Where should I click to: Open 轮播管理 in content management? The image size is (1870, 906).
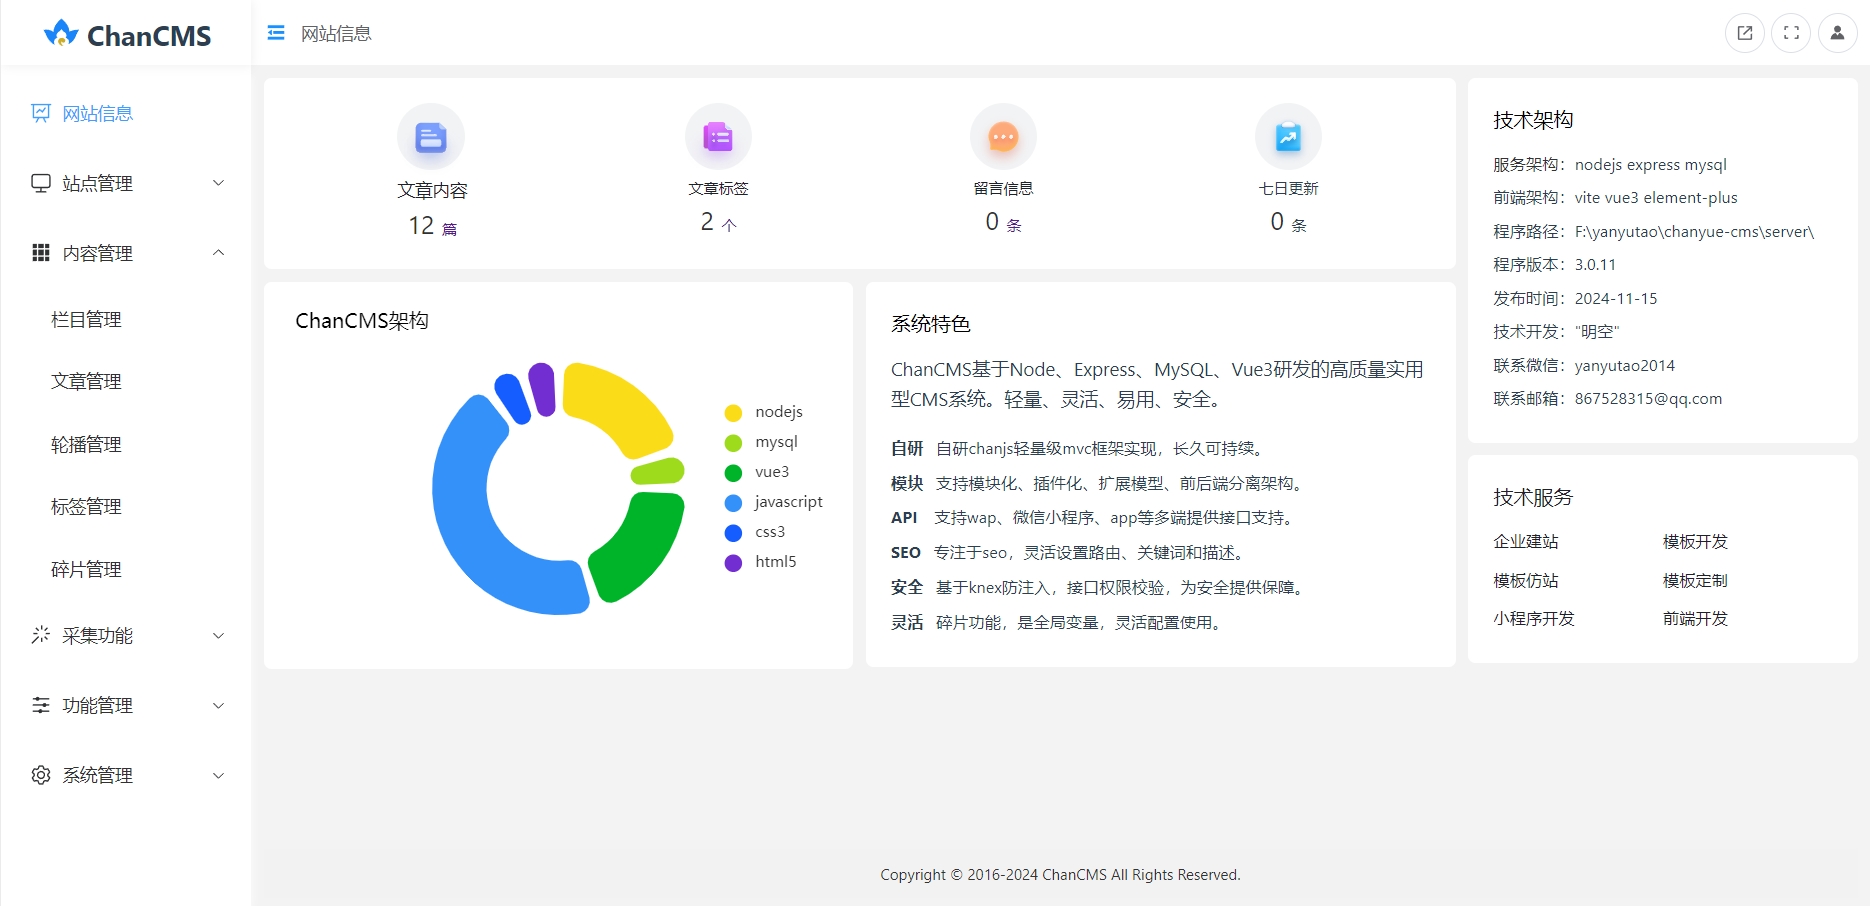point(85,444)
